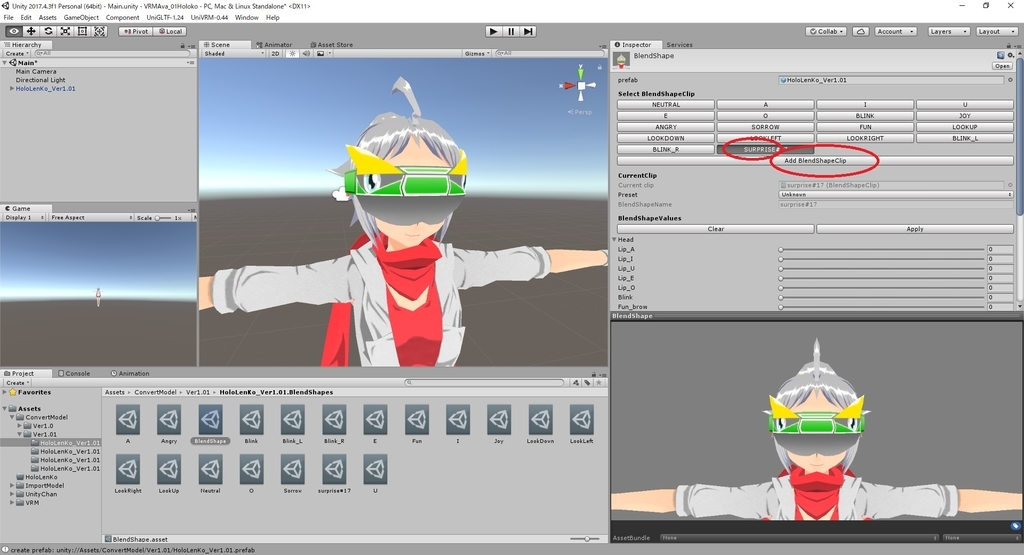Open the Layout dropdown

coord(995,31)
